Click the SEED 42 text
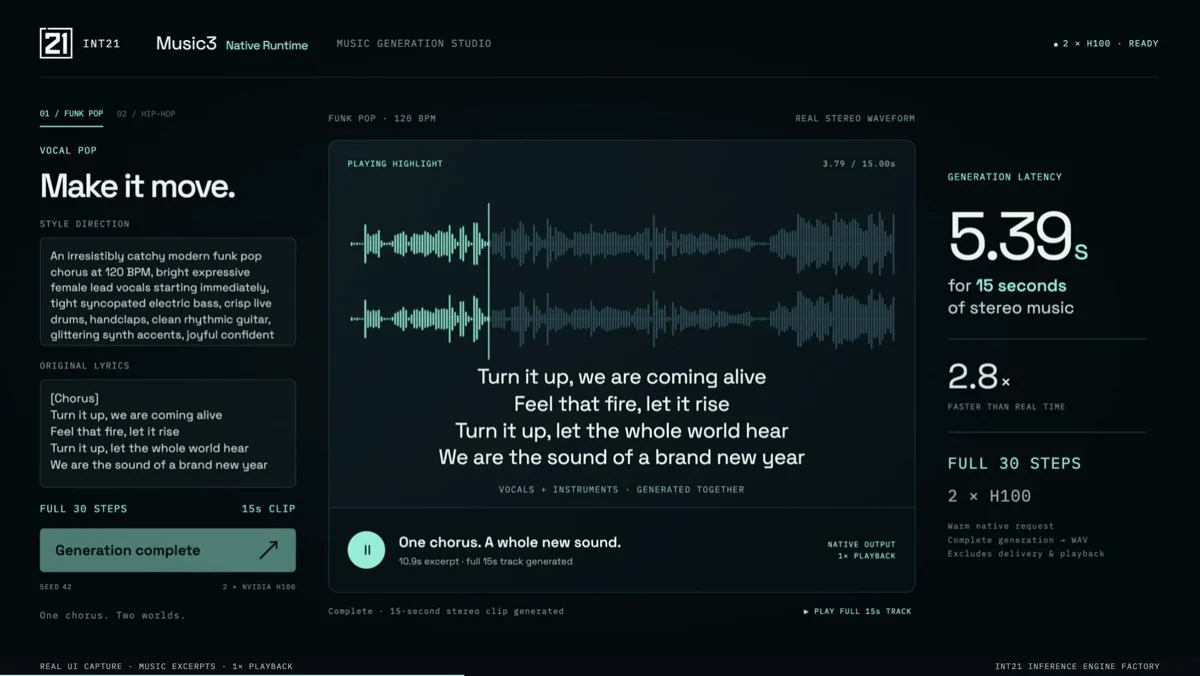 [x=56, y=587]
